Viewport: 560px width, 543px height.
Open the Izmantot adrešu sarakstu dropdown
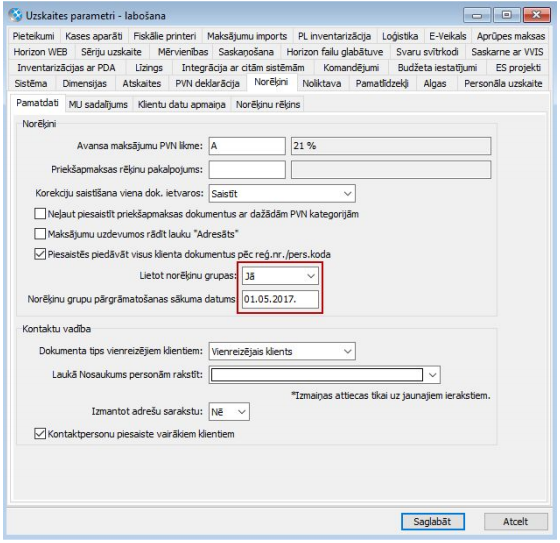coord(229,412)
